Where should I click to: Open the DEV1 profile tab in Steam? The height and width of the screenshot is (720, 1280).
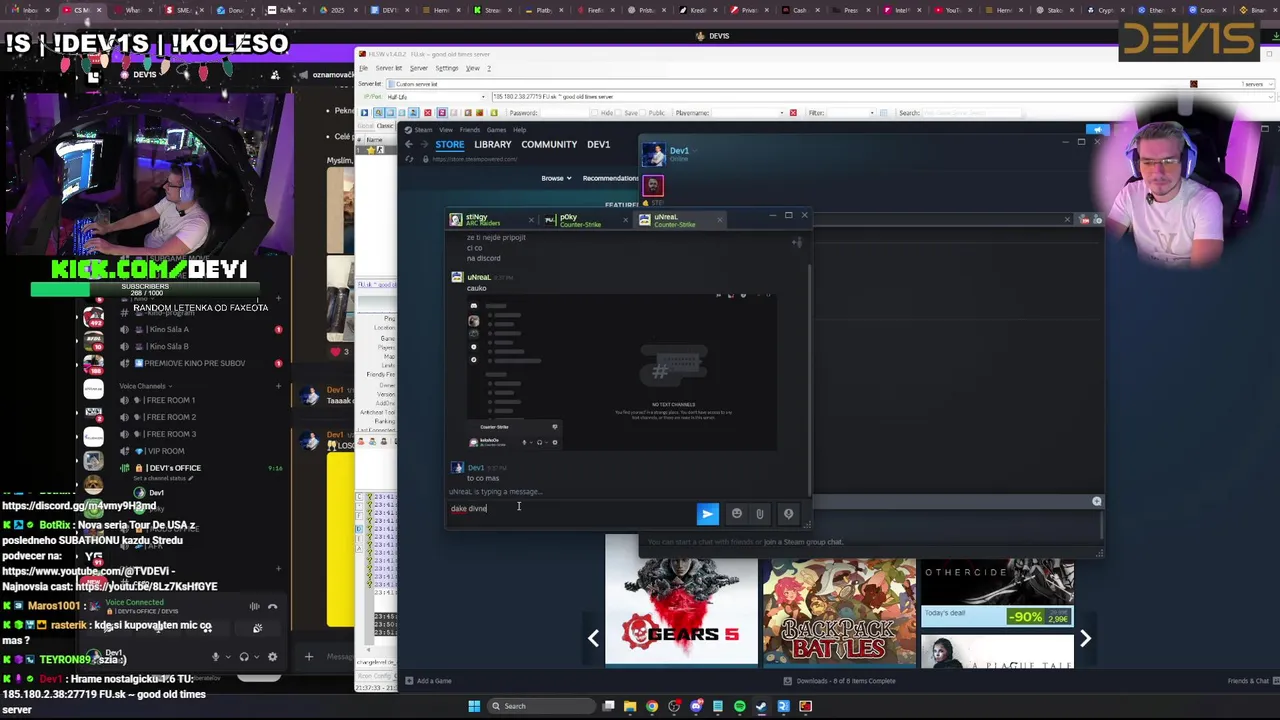click(598, 144)
